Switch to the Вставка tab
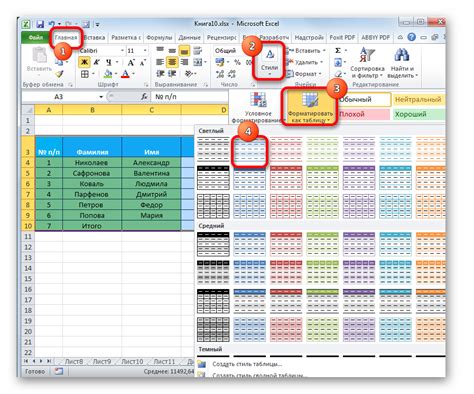 tap(94, 37)
